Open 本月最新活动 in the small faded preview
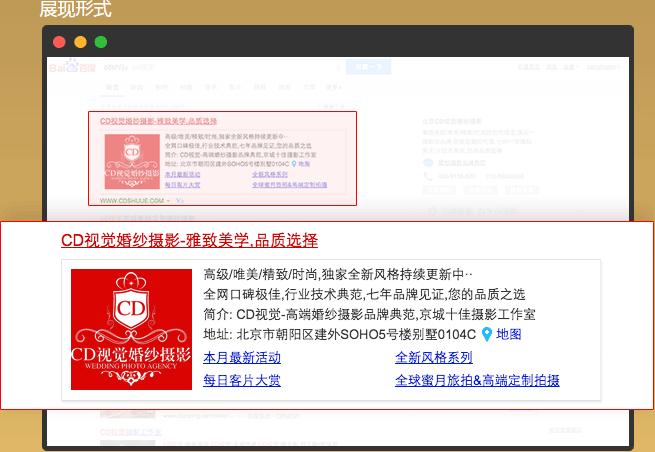 [x=183, y=174]
